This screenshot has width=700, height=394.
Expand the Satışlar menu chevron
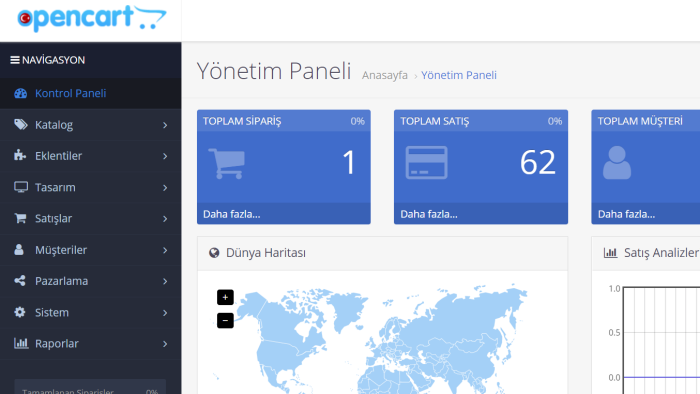(165, 219)
